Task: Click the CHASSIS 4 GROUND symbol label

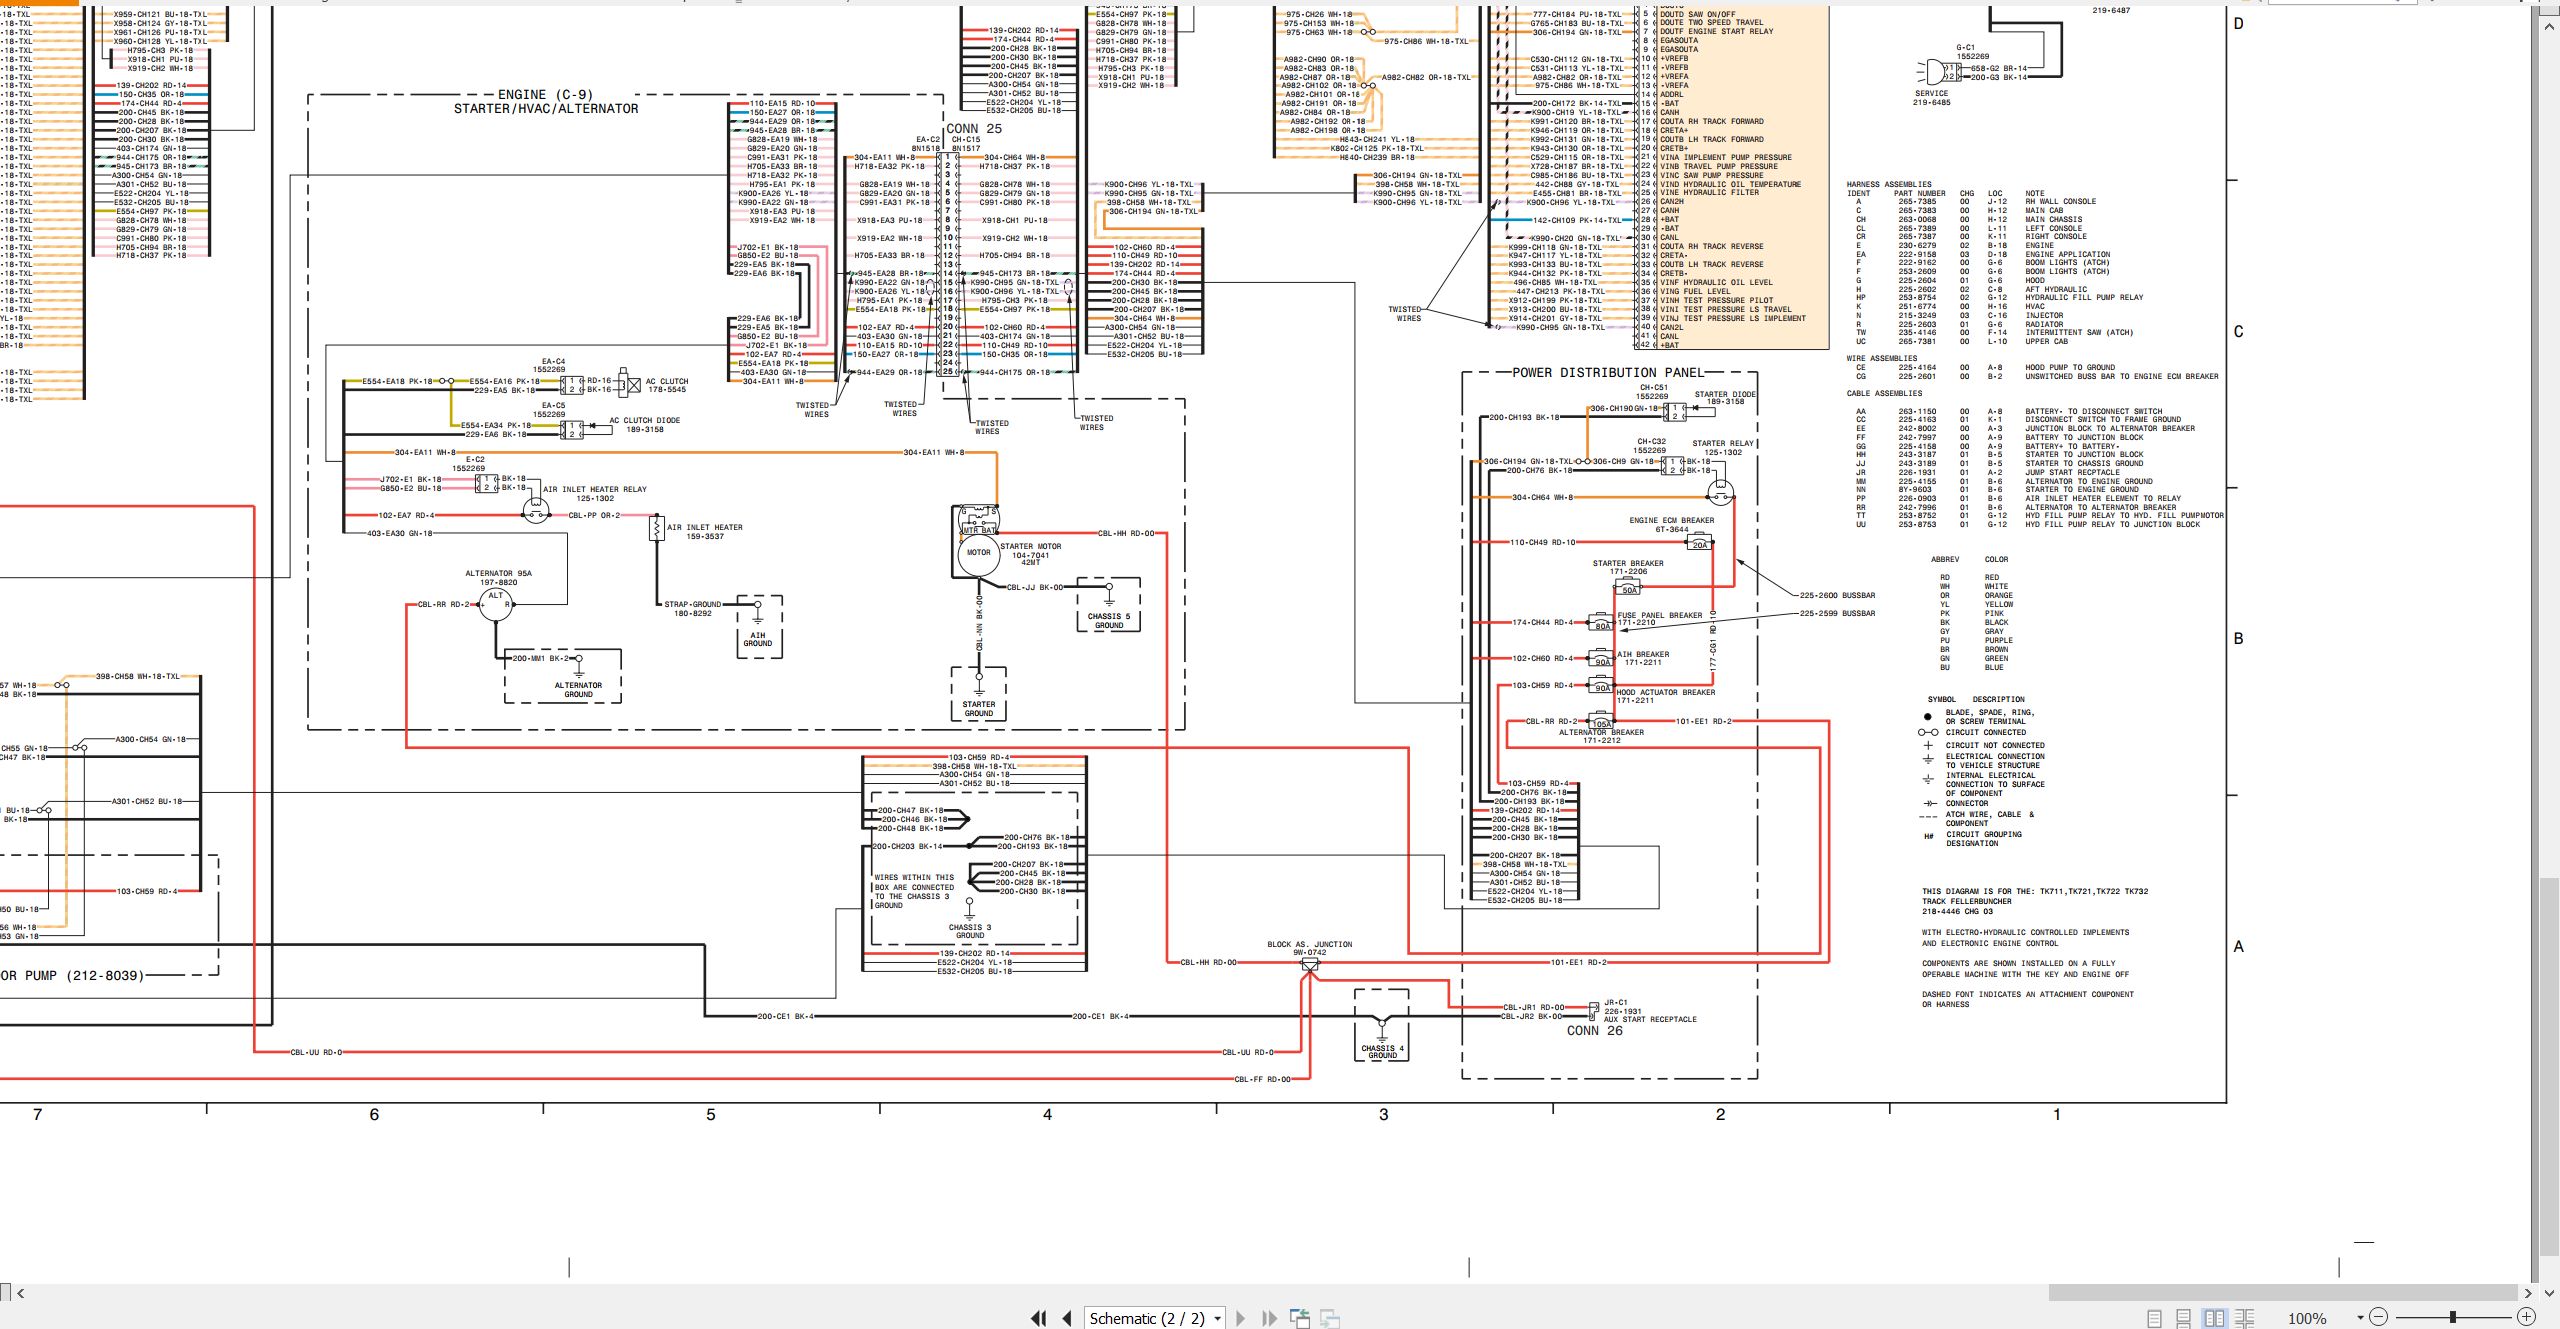Action: pos(1383,1052)
